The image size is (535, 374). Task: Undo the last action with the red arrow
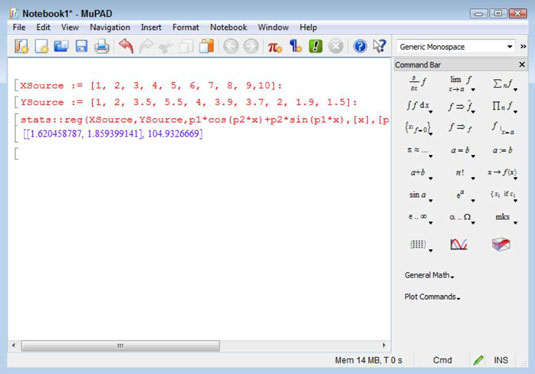[x=126, y=46]
